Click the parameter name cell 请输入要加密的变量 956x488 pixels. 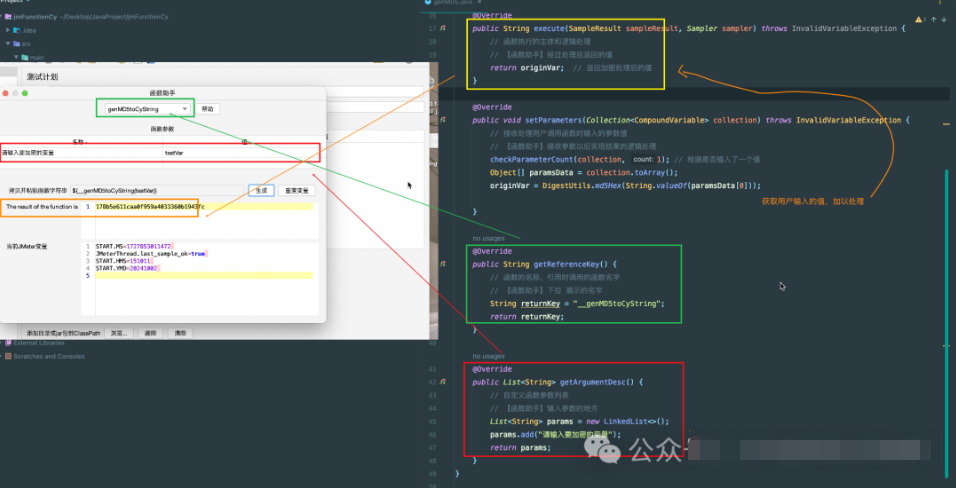[81, 152]
